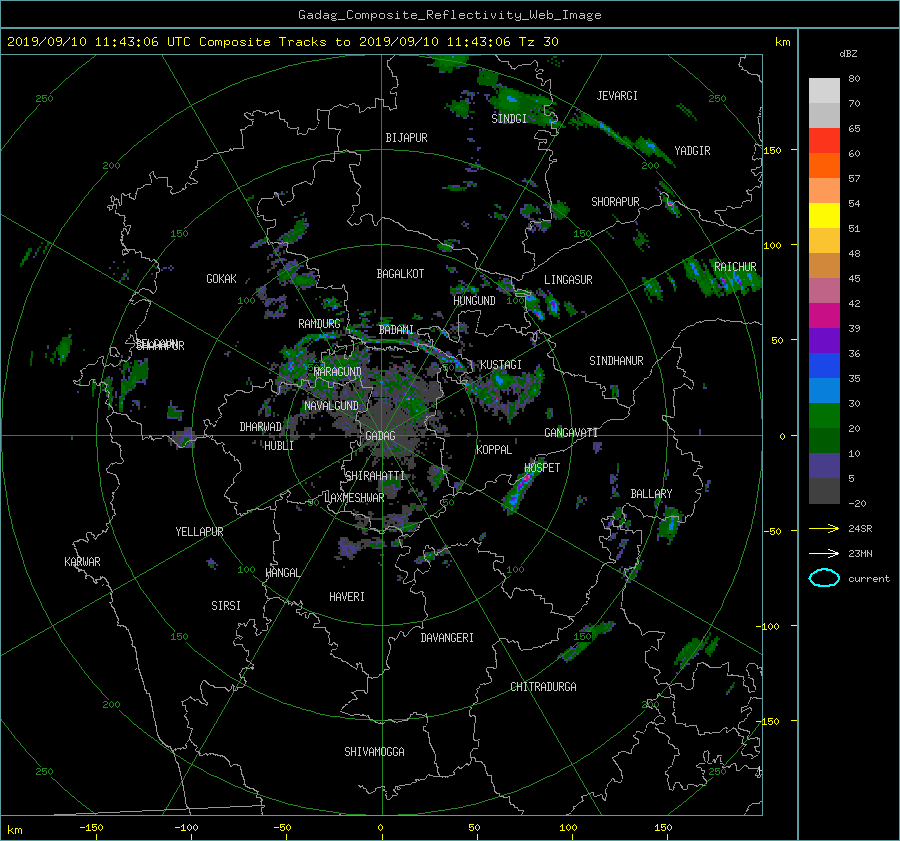Image resolution: width=900 pixels, height=841 pixels.
Task: Click the RAMDURG city label
Action: 319,324
